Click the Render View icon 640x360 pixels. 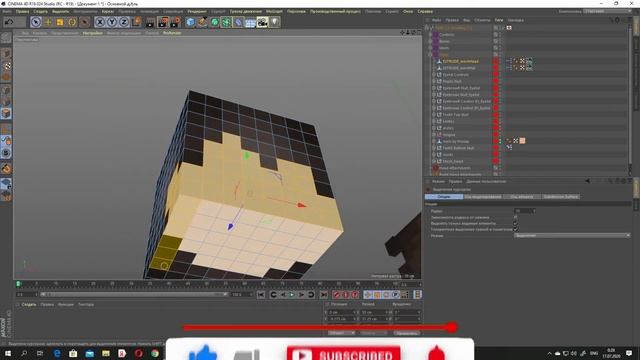(150, 22)
